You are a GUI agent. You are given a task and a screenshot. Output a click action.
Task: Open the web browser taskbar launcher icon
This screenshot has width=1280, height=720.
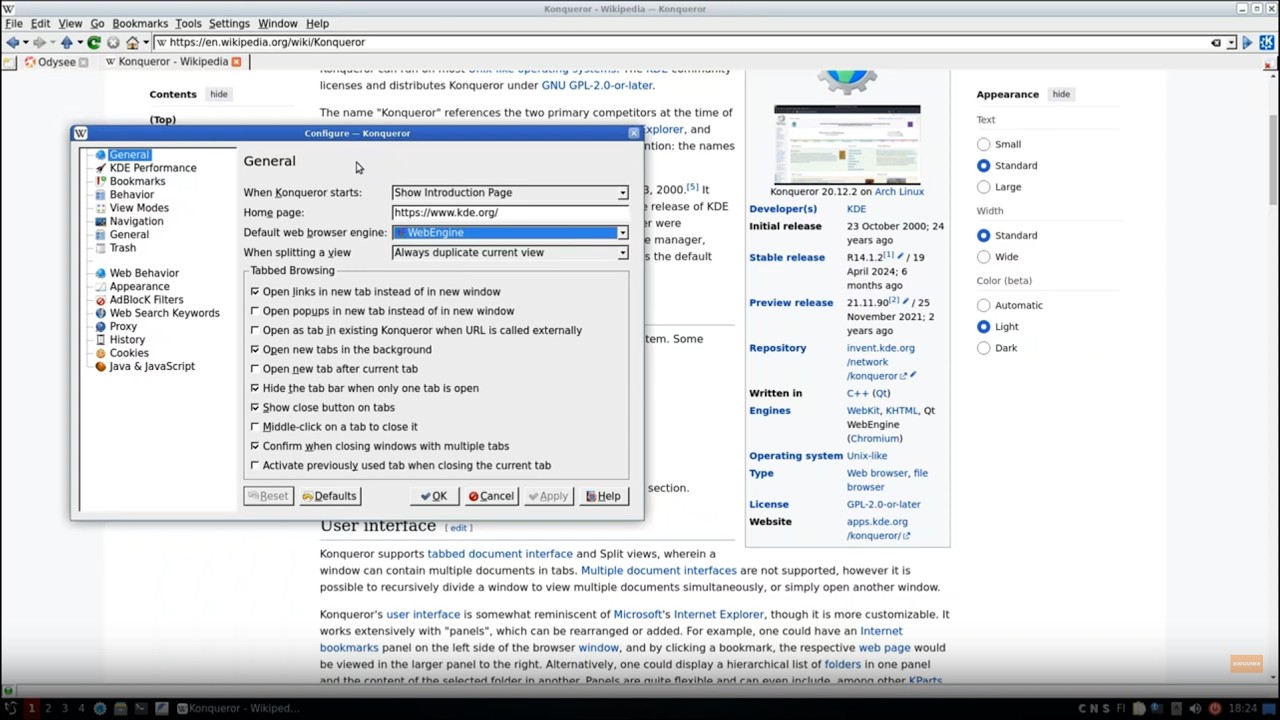pyautogui.click(x=100, y=708)
